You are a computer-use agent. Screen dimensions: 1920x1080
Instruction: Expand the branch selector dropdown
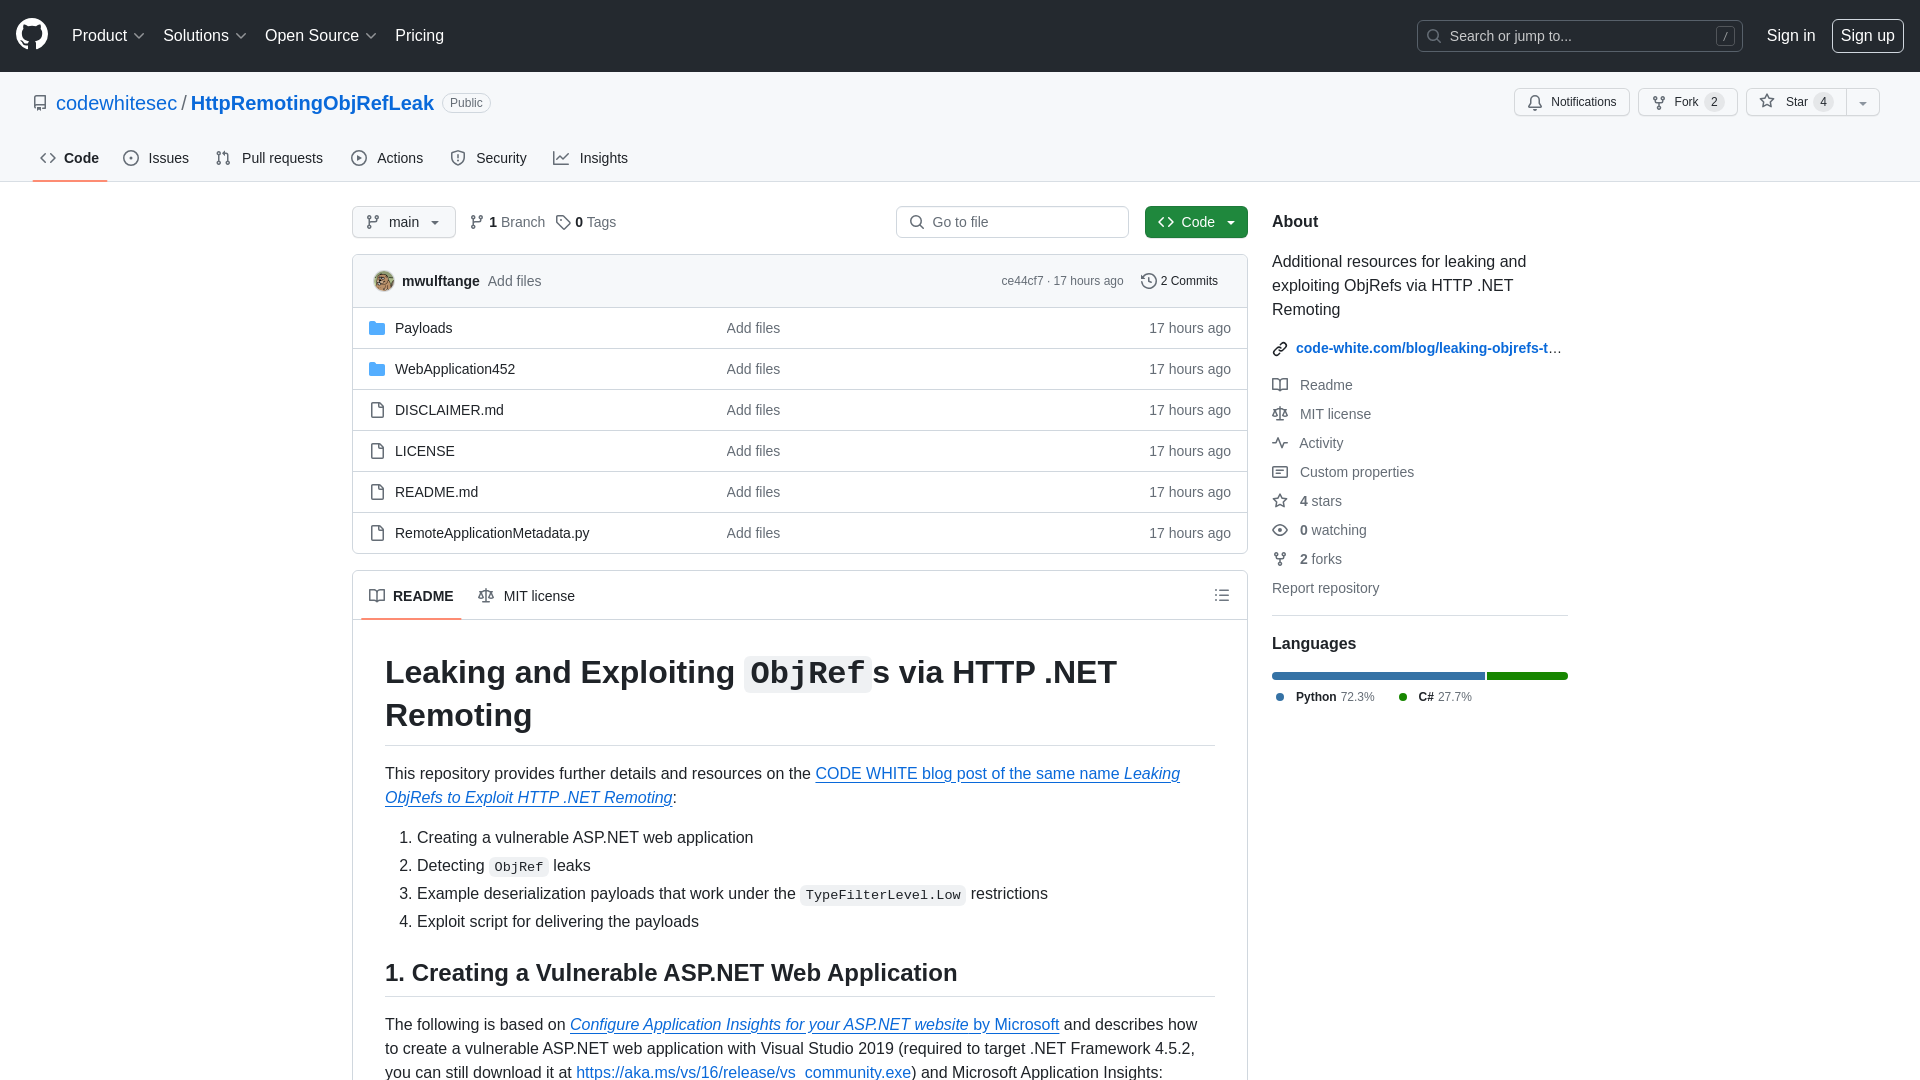[x=404, y=222]
